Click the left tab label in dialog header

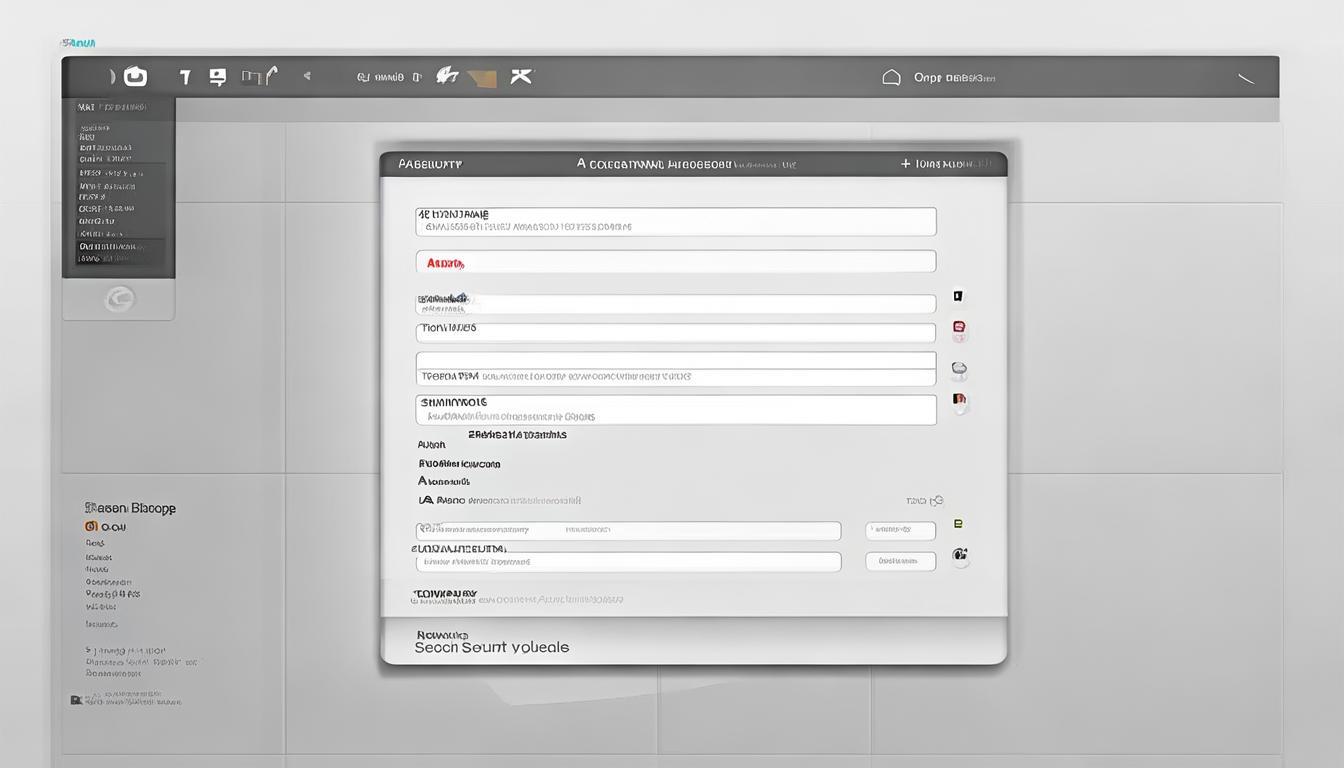[430, 164]
